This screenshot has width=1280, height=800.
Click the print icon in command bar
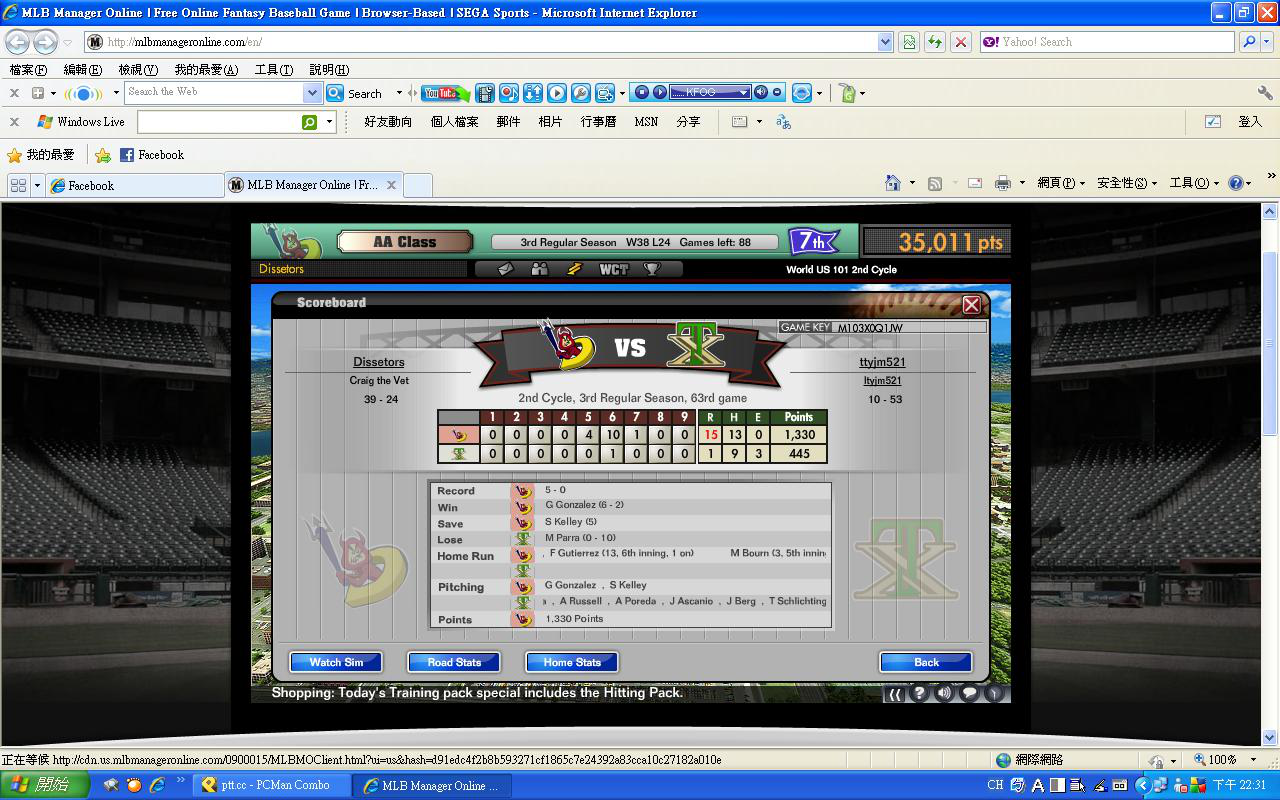(x=1002, y=183)
